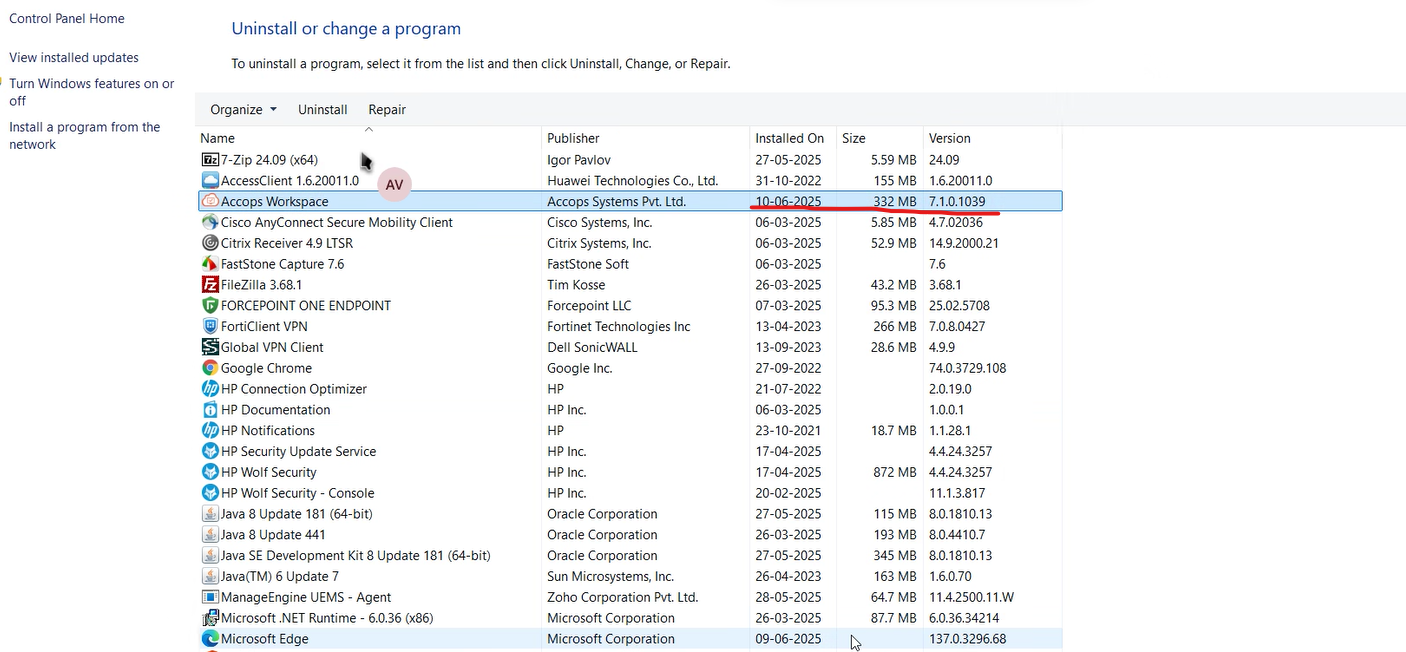Click the Java 8 Update 181 (64-bit) icon
Image resolution: width=1406 pixels, height=652 pixels.
210,514
